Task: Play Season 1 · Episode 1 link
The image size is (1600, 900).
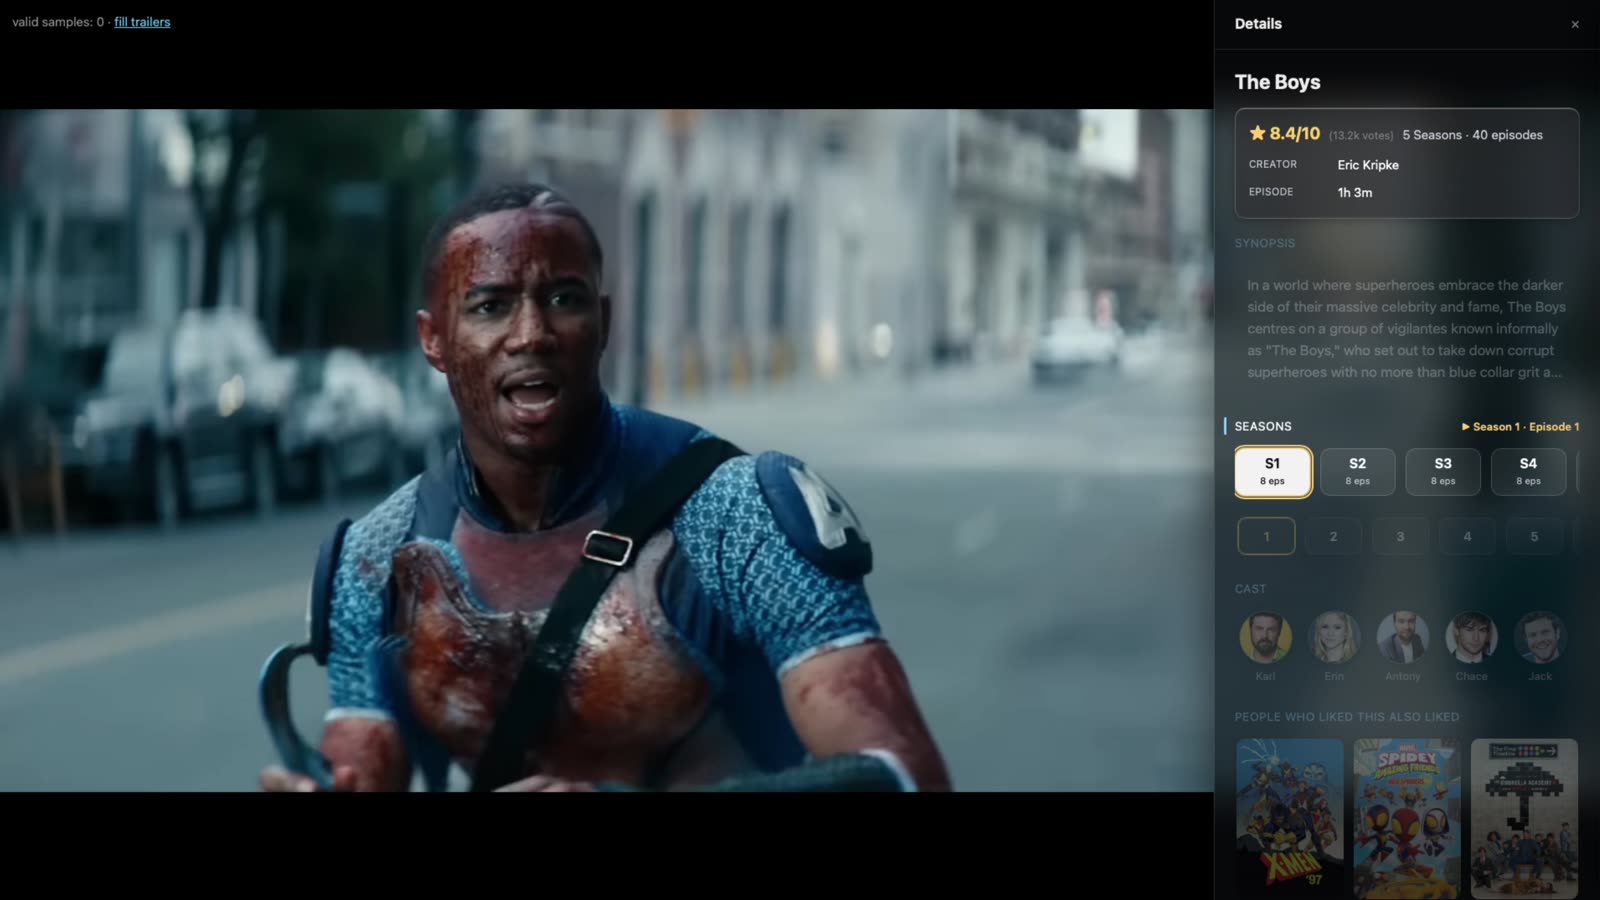Action: [x=1520, y=427]
